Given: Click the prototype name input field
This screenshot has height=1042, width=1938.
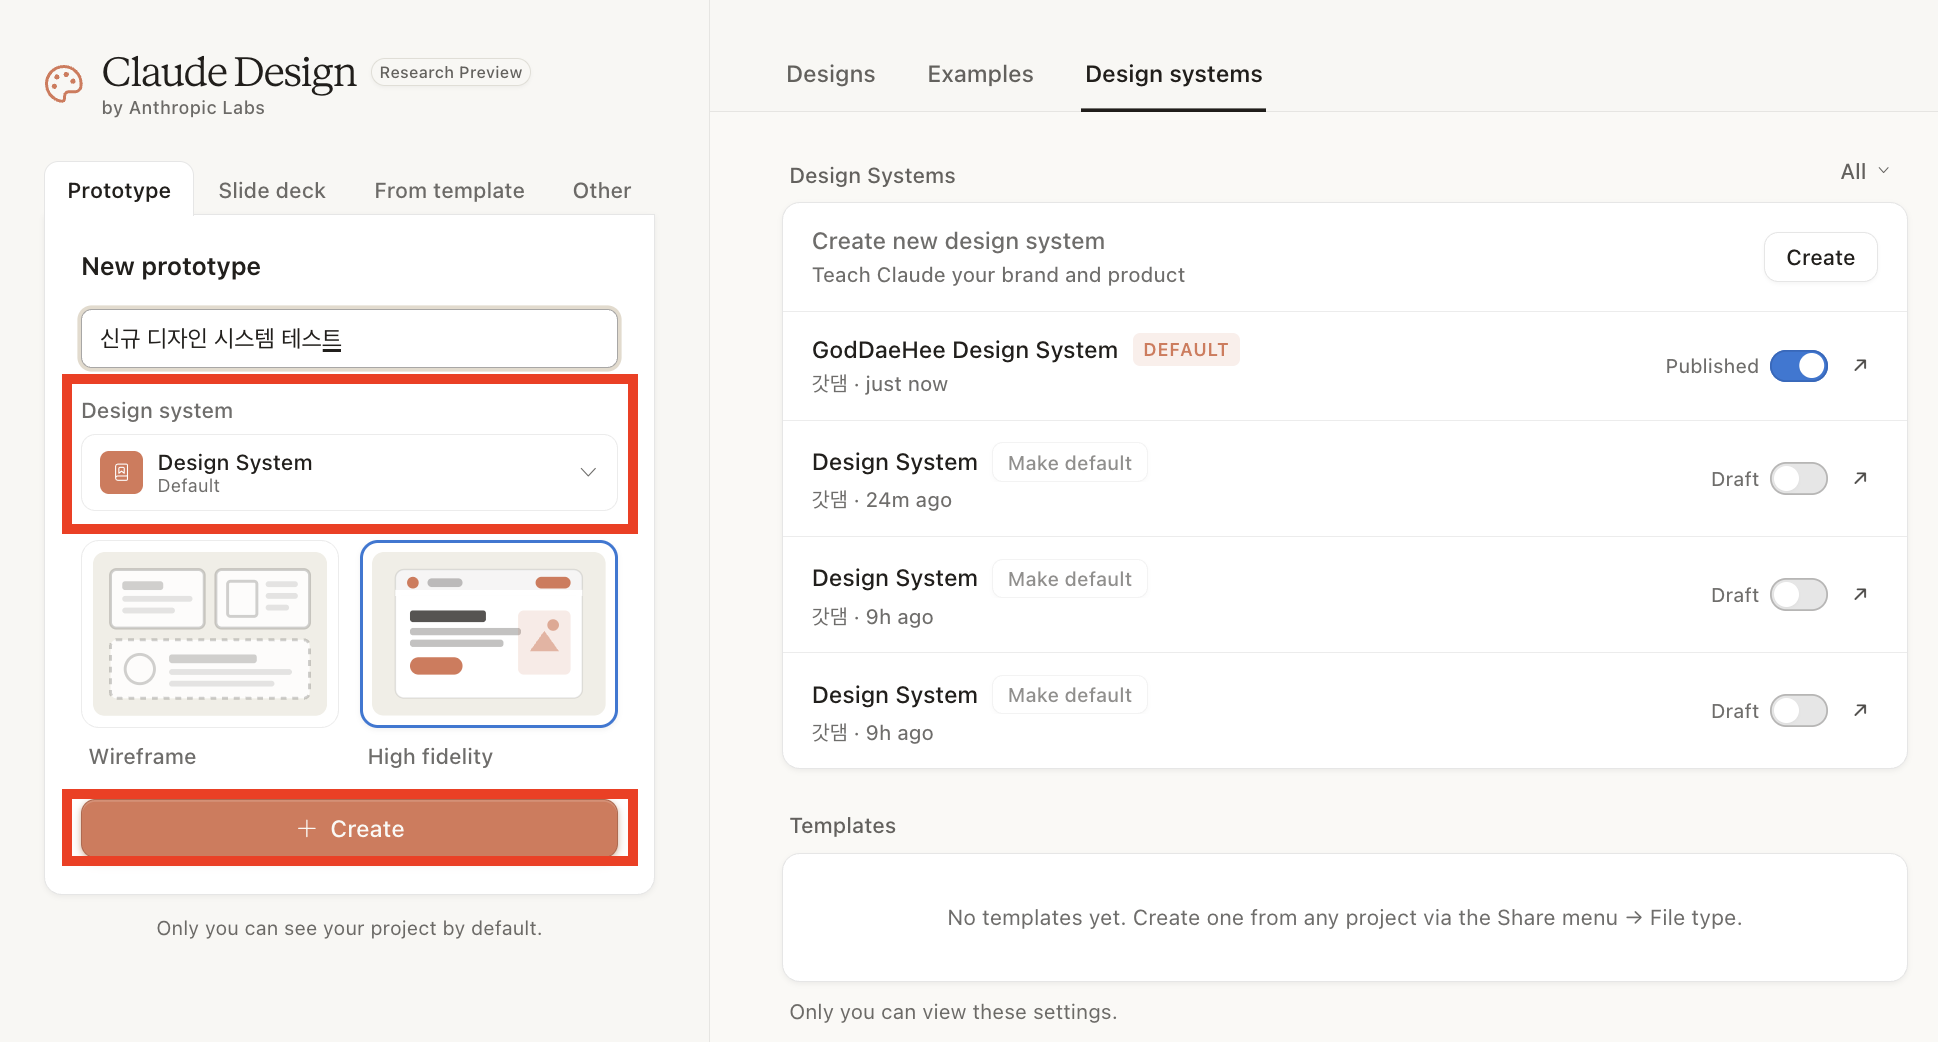Looking at the screenshot, I should point(349,338).
